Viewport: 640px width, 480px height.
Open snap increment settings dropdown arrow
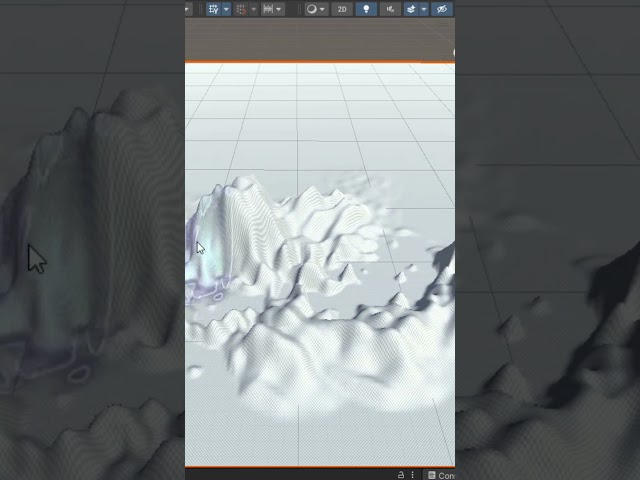tap(253, 9)
